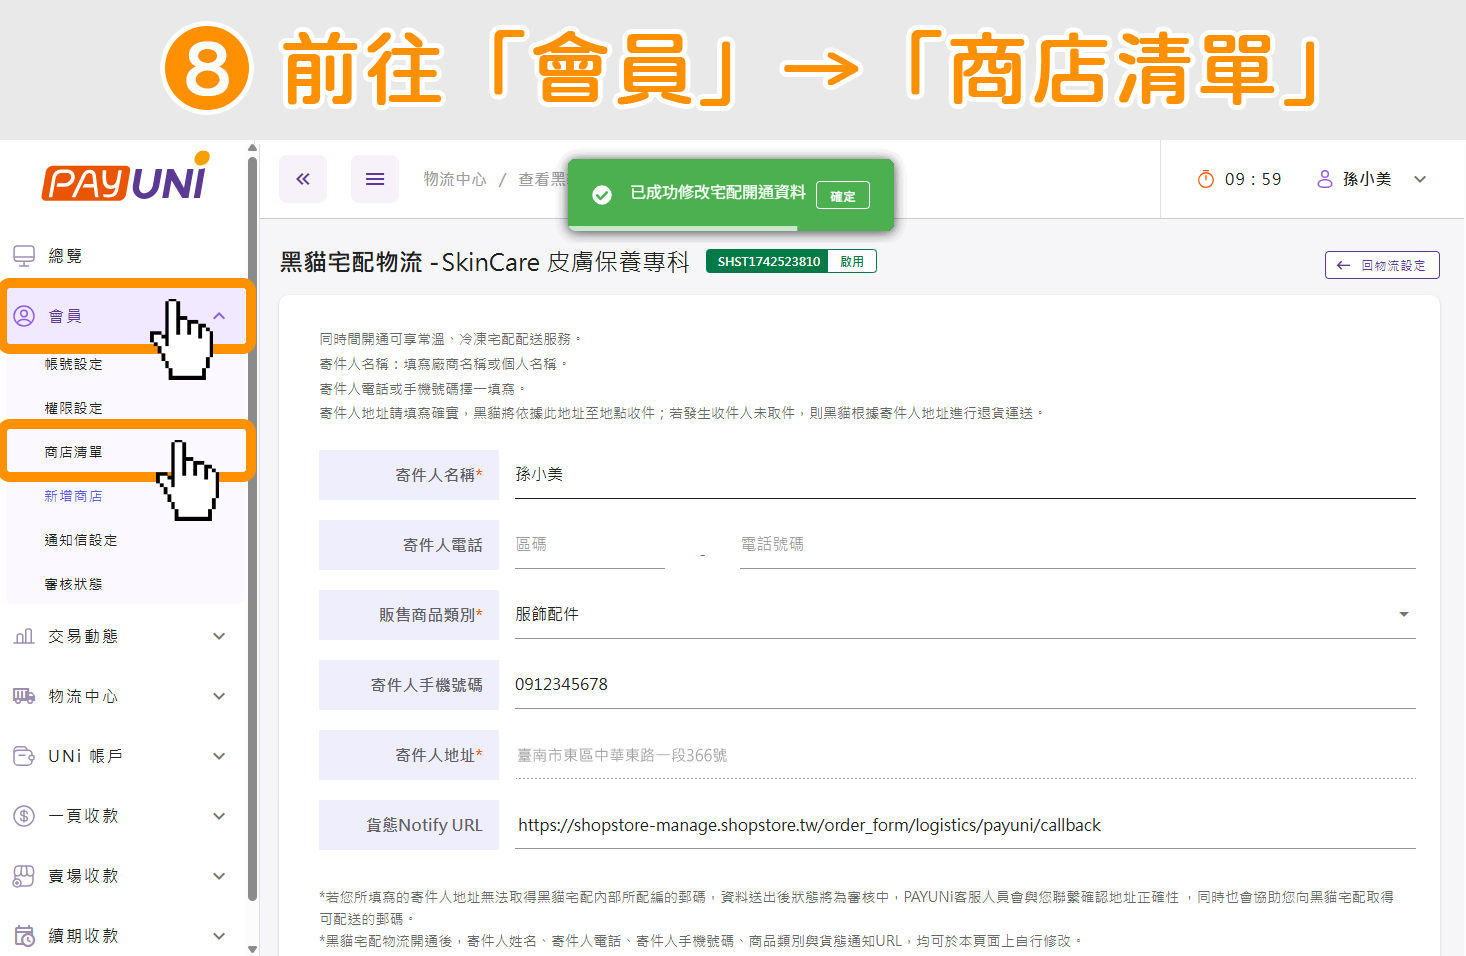
Task: Click the 電話號碼 input field
Action: coord(1078,545)
